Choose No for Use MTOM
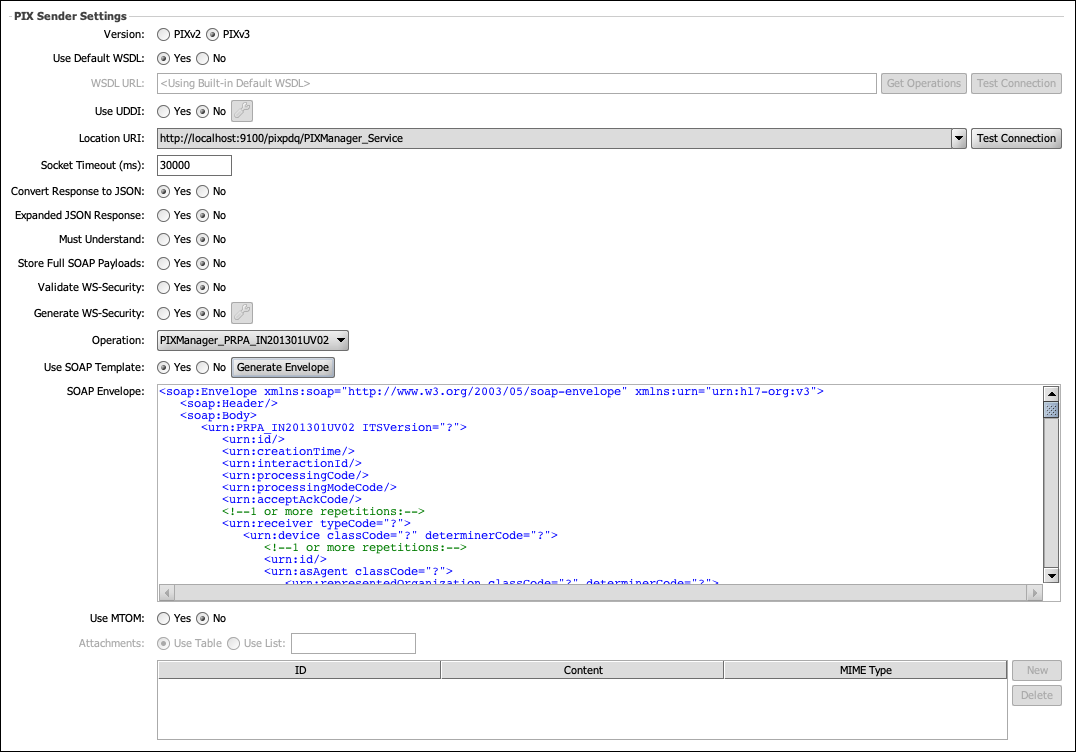Image resolution: width=1076 pixels, height=752 pixels. tap(202, 618)
